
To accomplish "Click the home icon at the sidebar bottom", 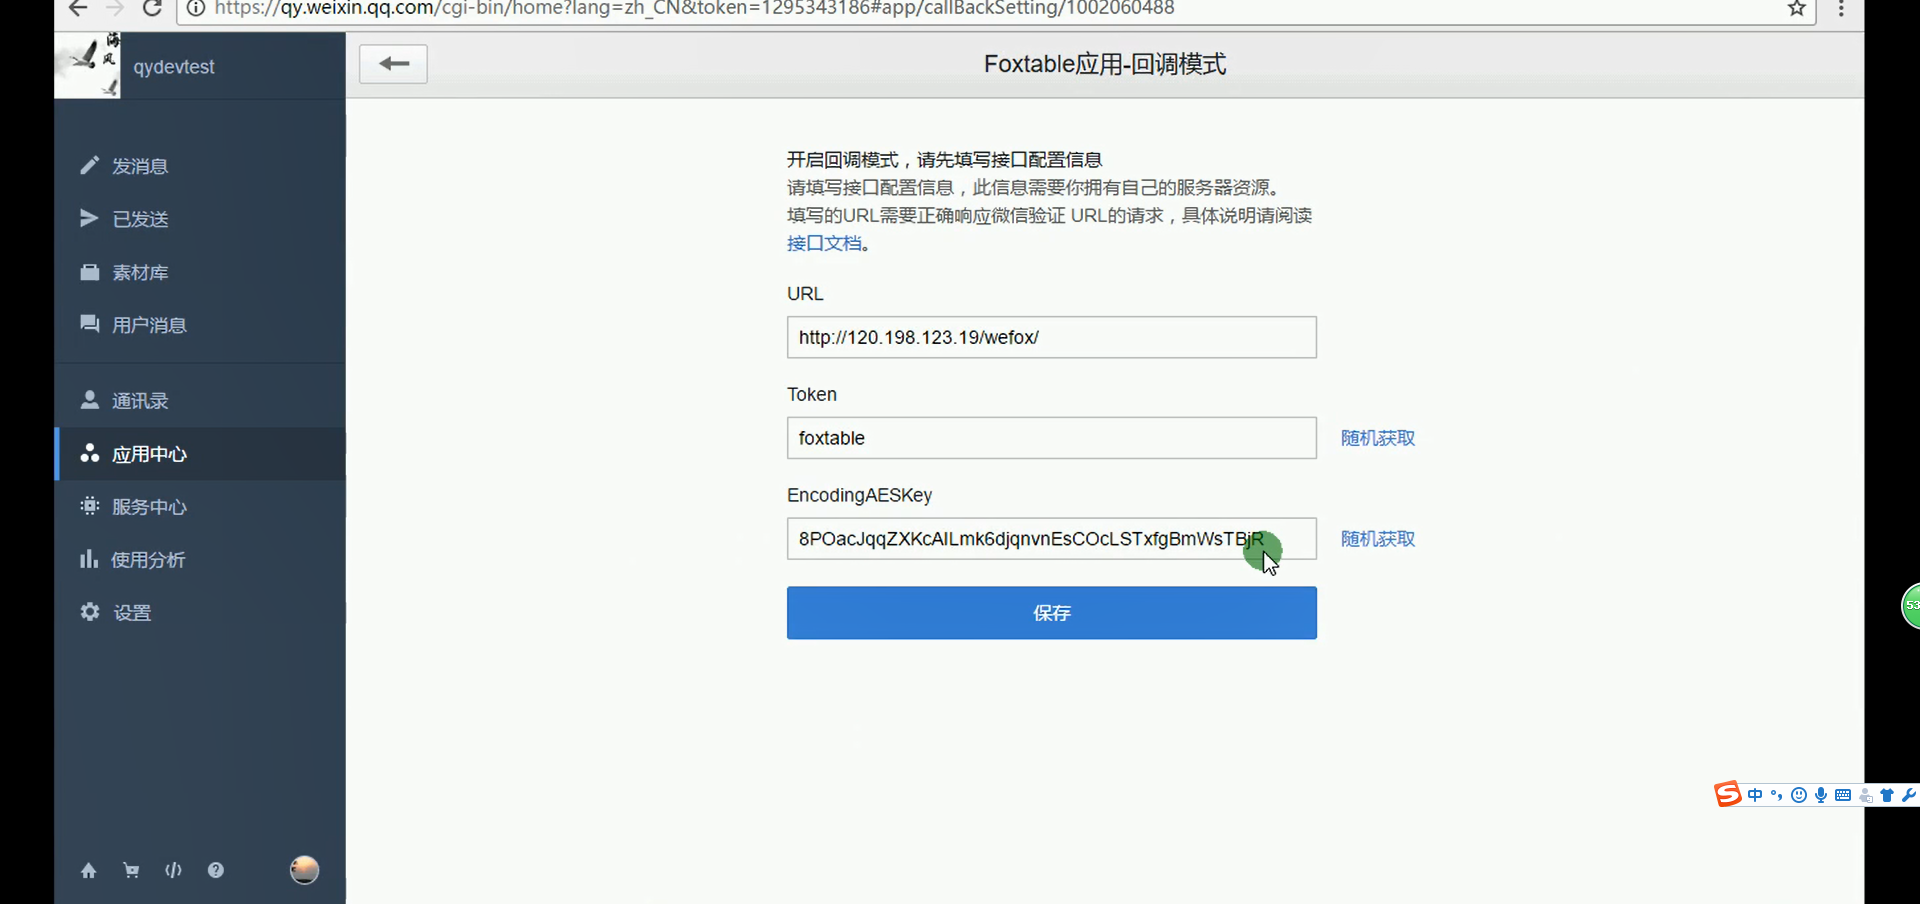I will 89,870.
